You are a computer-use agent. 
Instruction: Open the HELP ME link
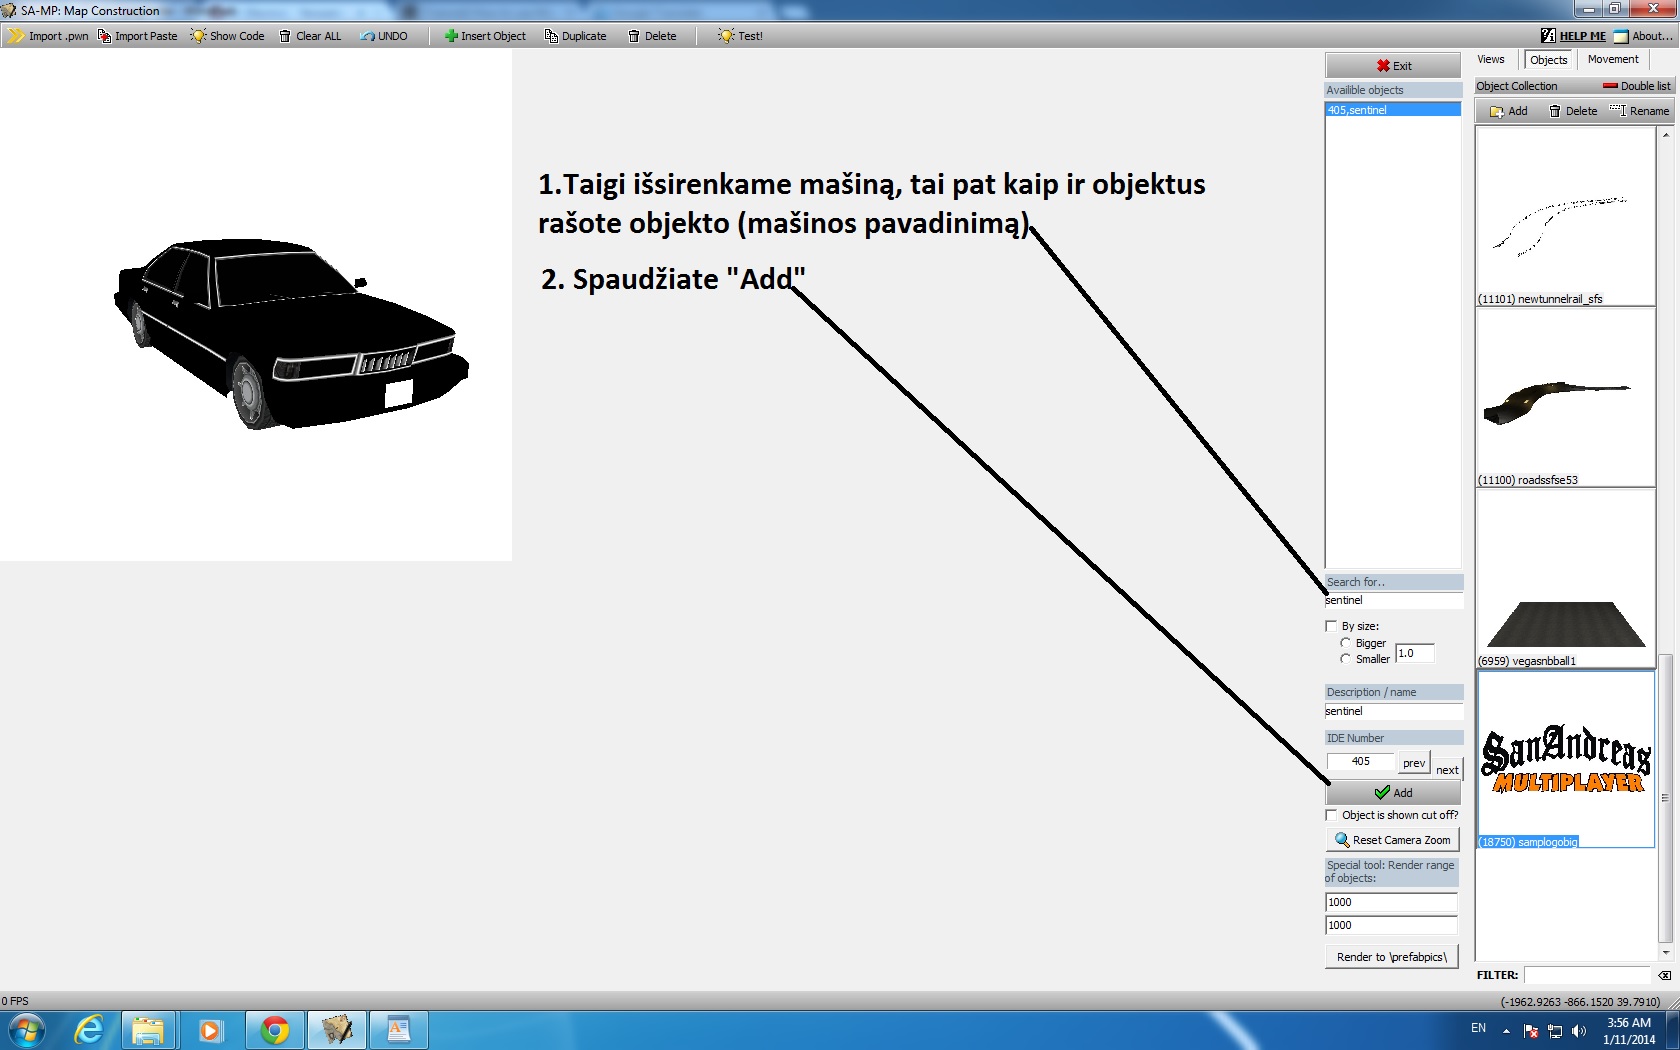click(x=1573, y=36)
